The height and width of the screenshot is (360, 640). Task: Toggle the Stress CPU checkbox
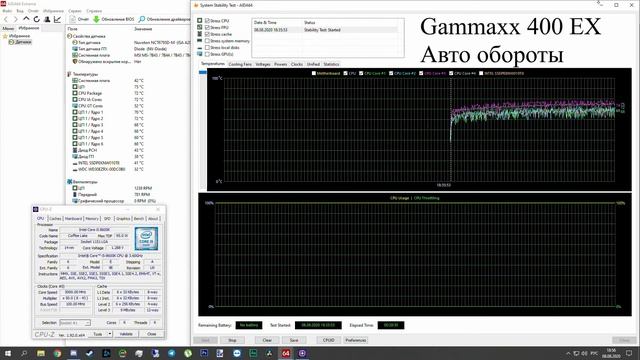pos(207,20)
